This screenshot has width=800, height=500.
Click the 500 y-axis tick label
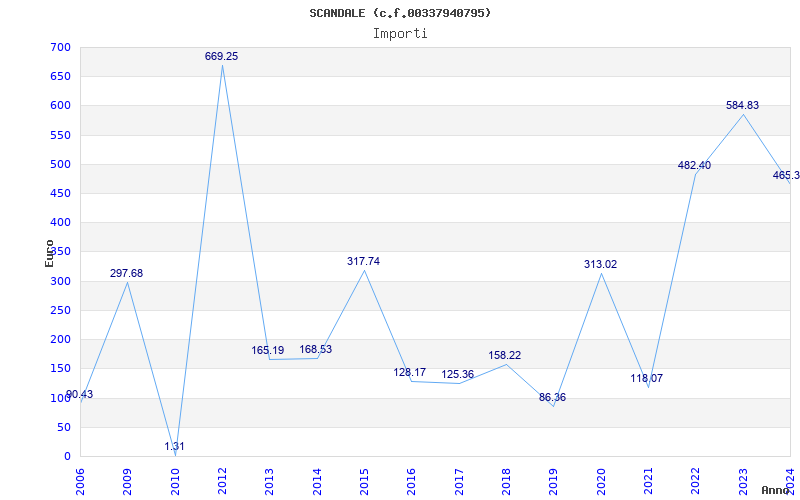(61, 165)
